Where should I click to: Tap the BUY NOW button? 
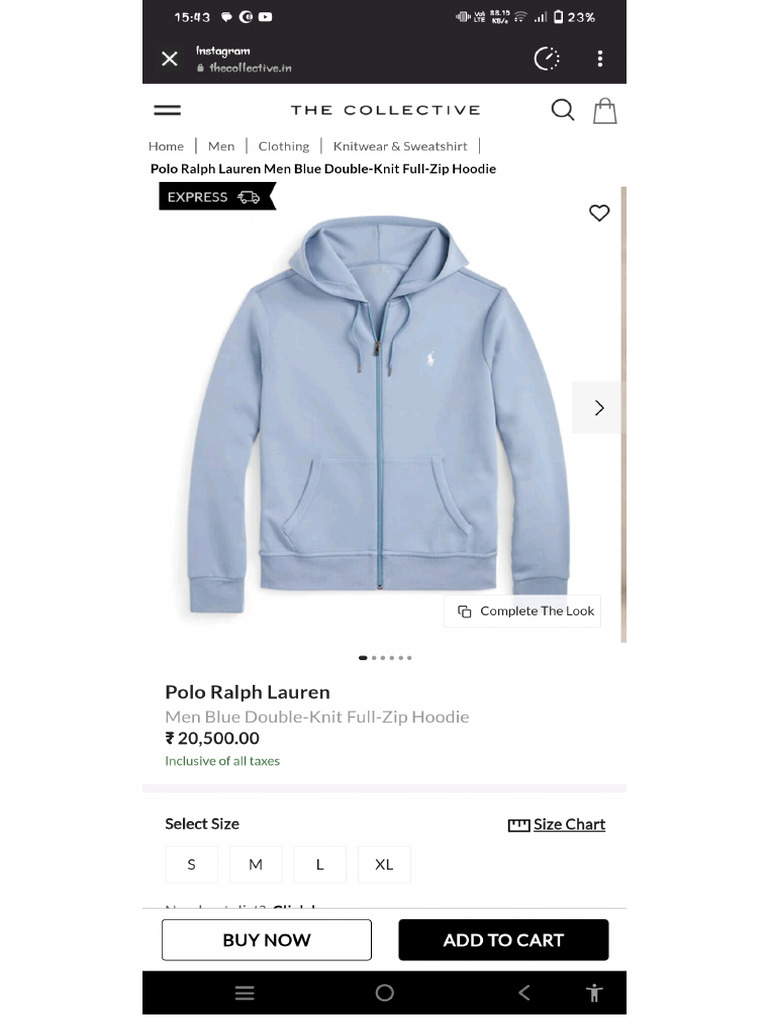pyautogui.click(x=266, y=940)
